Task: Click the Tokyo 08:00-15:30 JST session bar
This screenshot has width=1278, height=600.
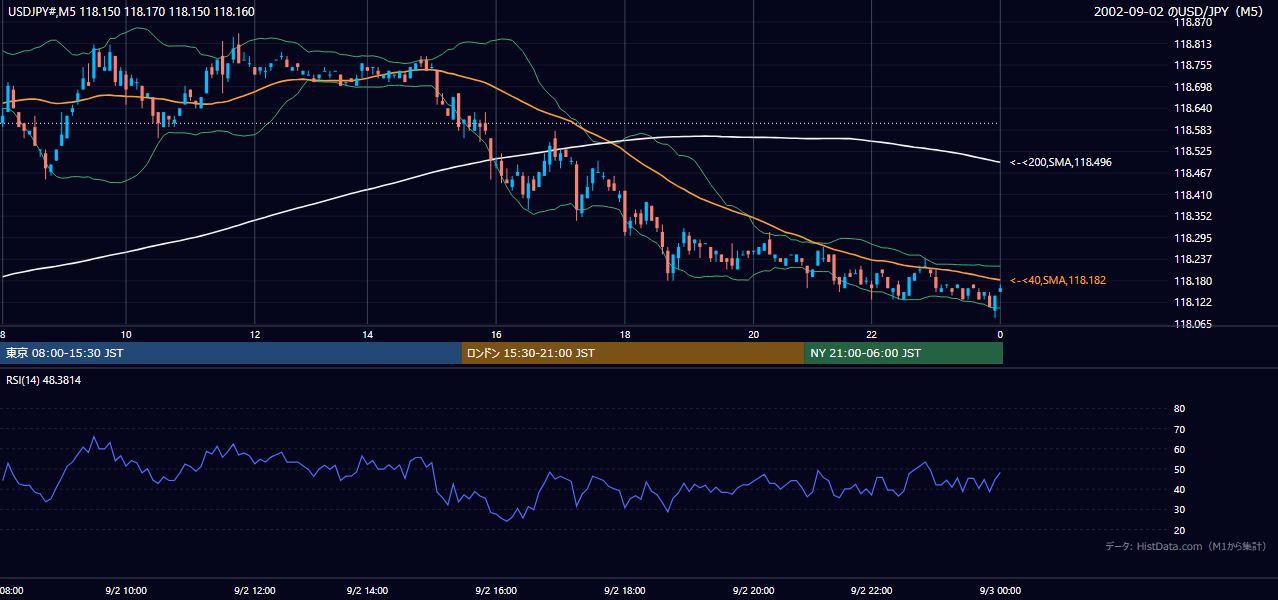Action: coord(231,353)
